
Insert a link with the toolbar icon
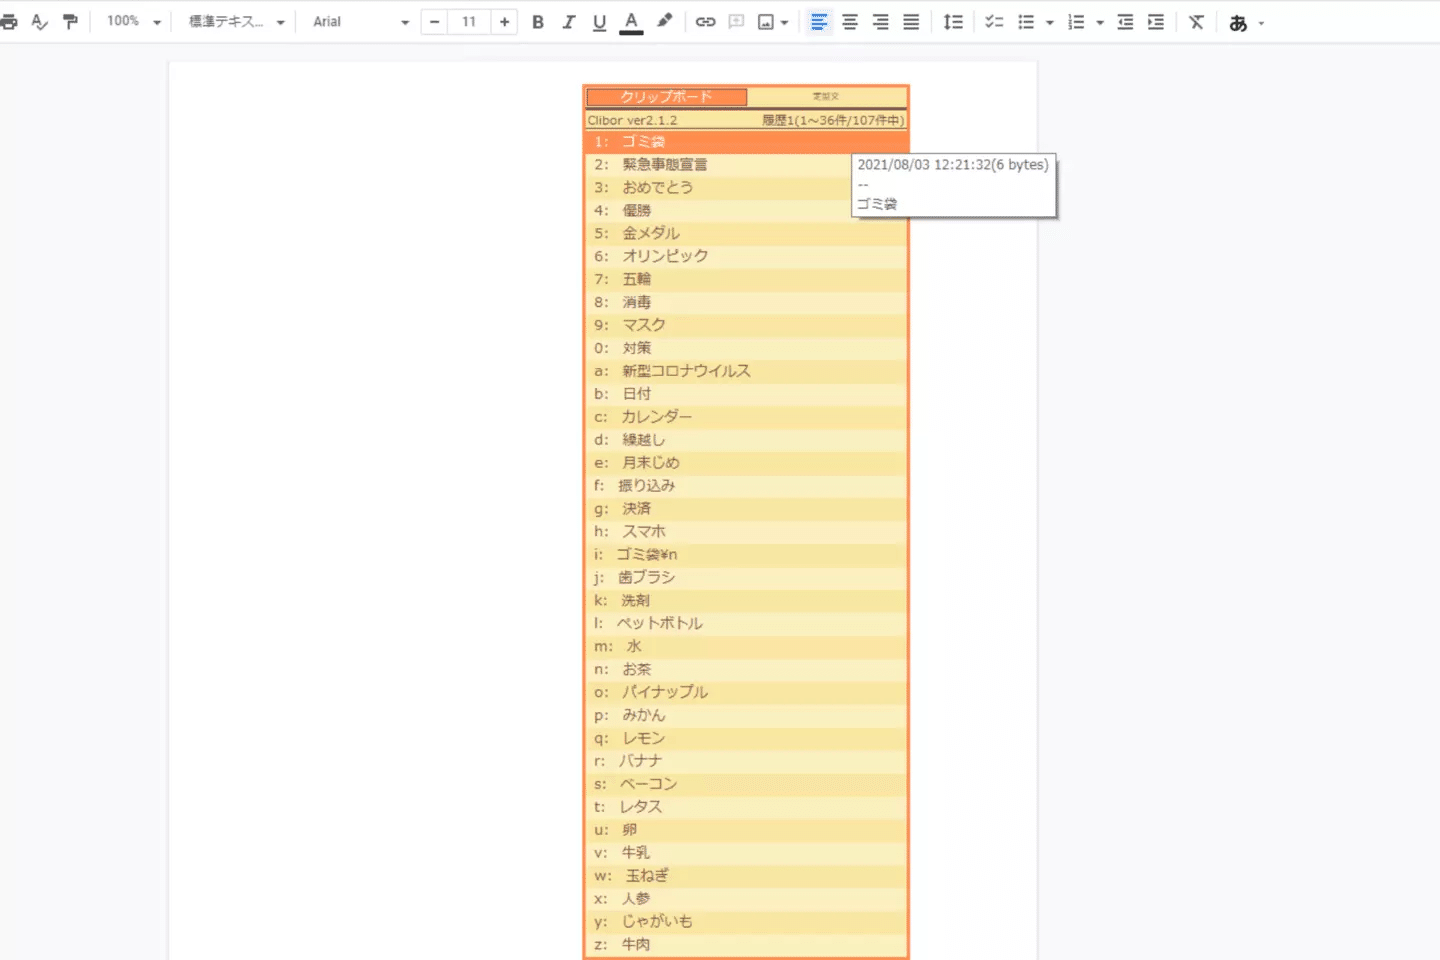coord(705,22)
